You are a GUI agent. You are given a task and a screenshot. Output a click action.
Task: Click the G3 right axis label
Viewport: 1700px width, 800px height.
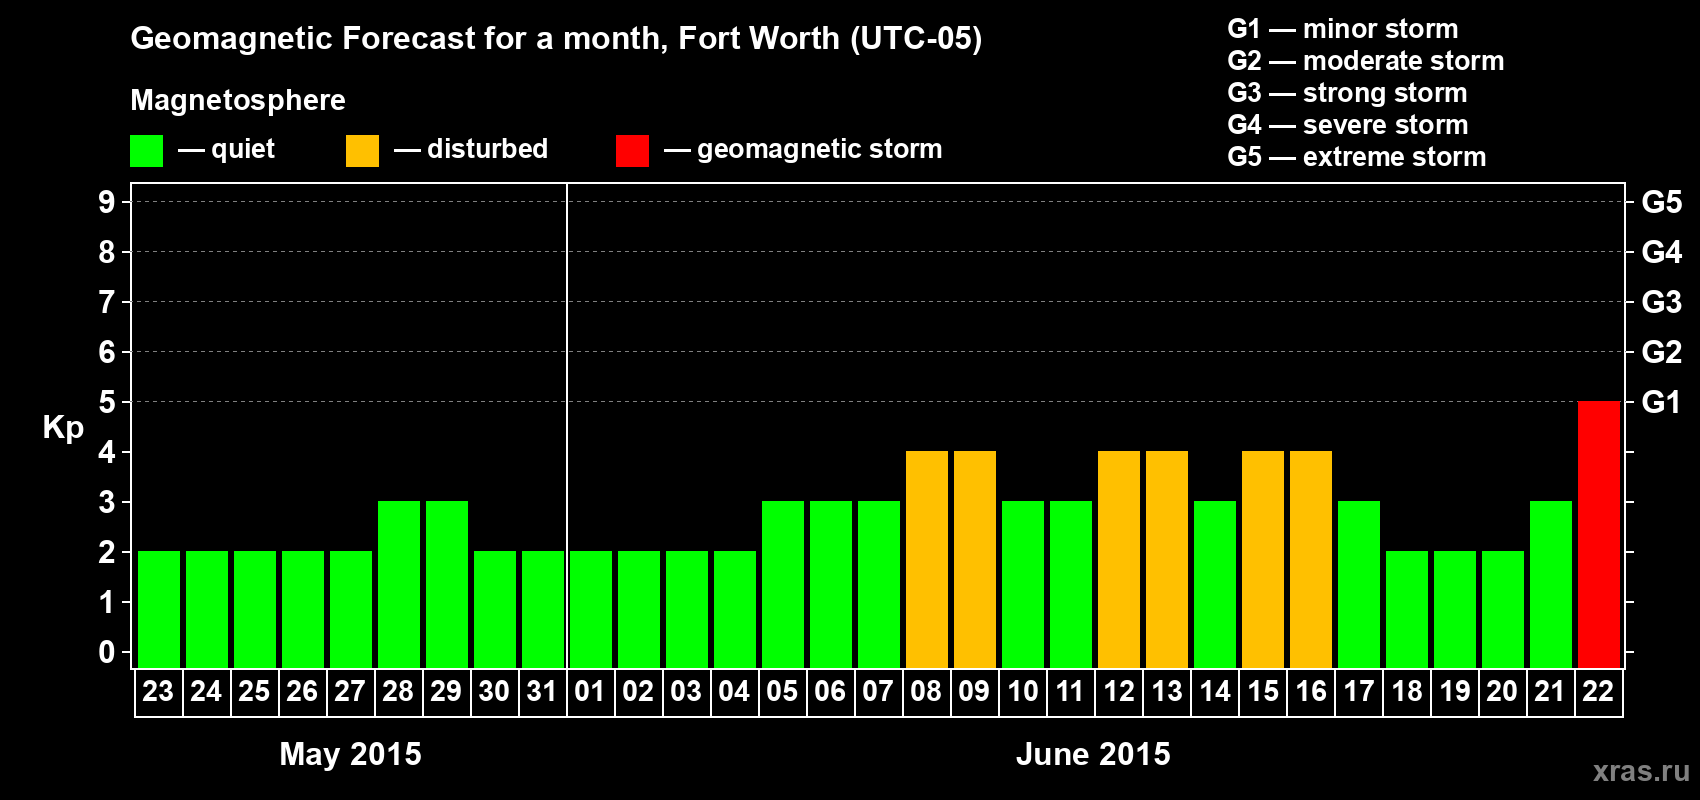point(1661,302)
